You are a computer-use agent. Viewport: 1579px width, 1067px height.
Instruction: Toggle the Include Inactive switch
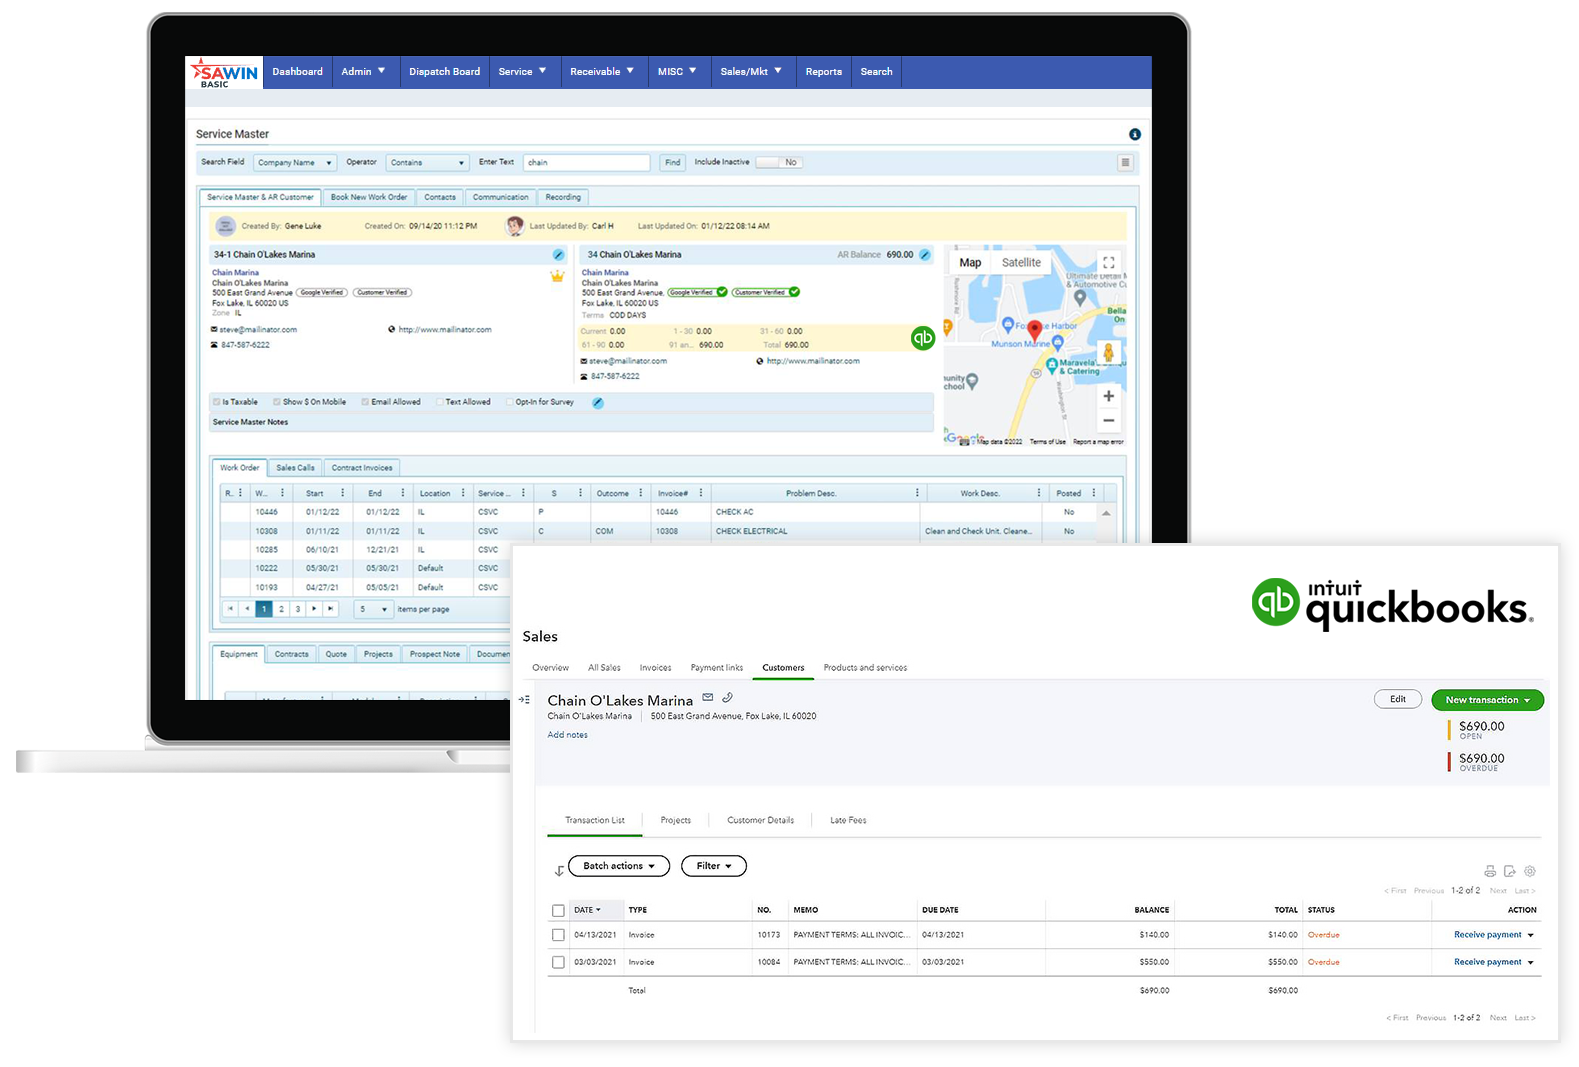pyautogui.click(x=779, y=162)
